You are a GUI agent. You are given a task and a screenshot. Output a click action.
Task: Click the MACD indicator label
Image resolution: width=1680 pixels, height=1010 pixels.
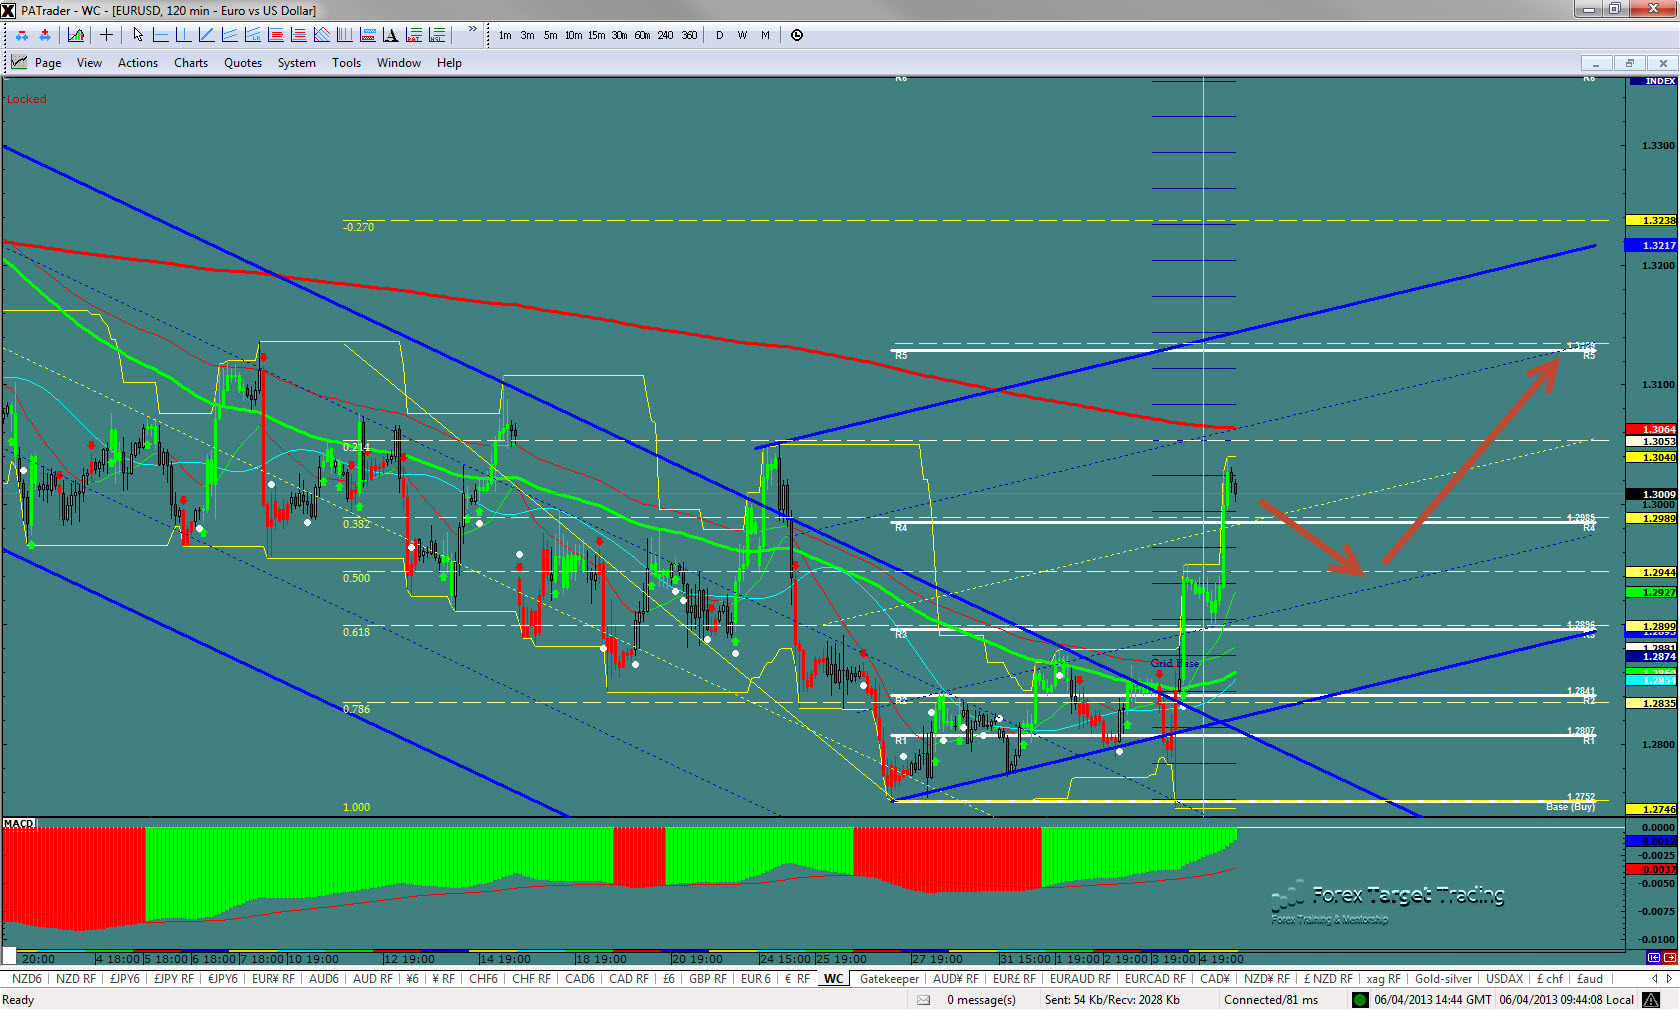[x=19, y=824]
